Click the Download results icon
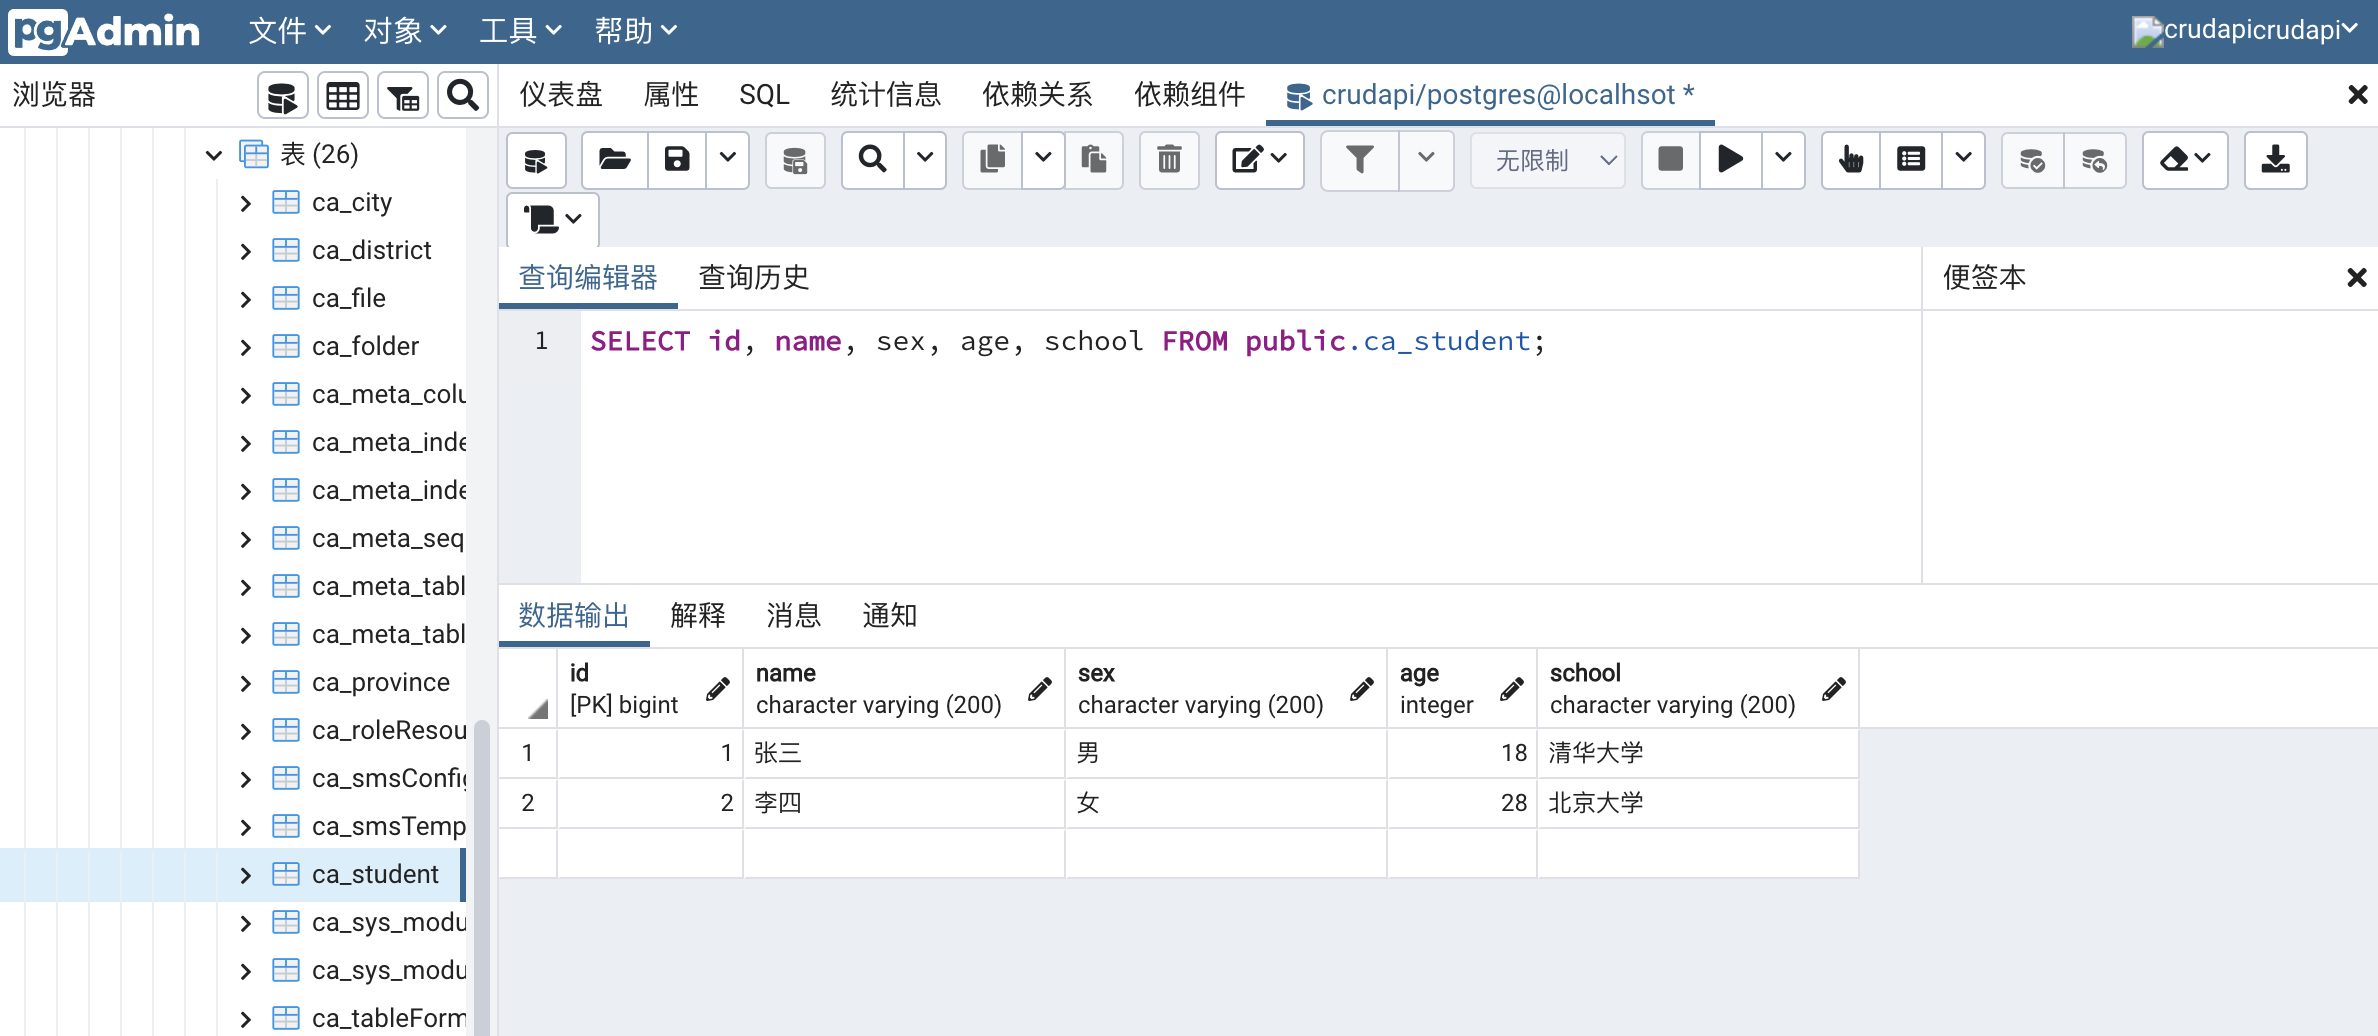 tap(2275, 160)
